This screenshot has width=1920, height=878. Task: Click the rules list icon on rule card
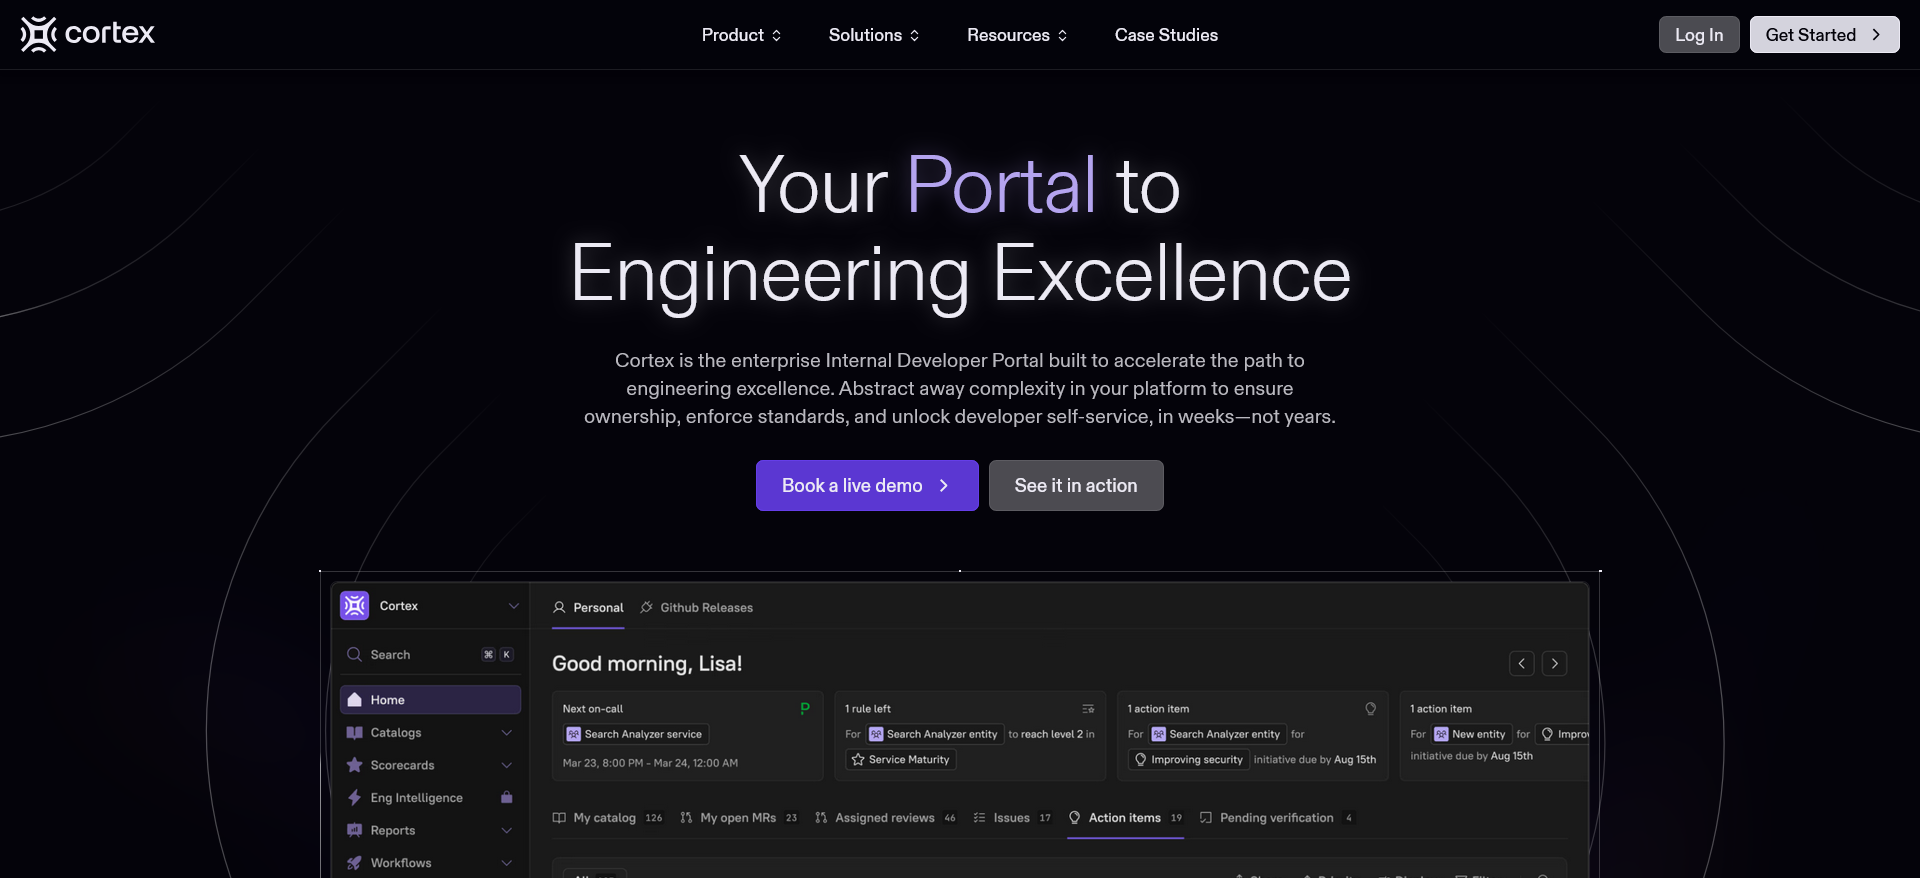[x=1088, y=709]
